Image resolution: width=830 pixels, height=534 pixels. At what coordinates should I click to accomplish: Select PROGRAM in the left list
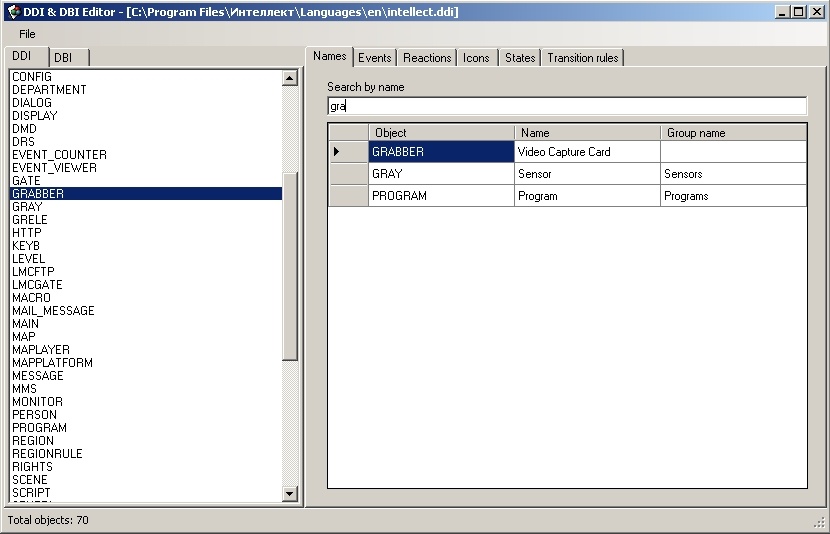(x=40, y=428)
